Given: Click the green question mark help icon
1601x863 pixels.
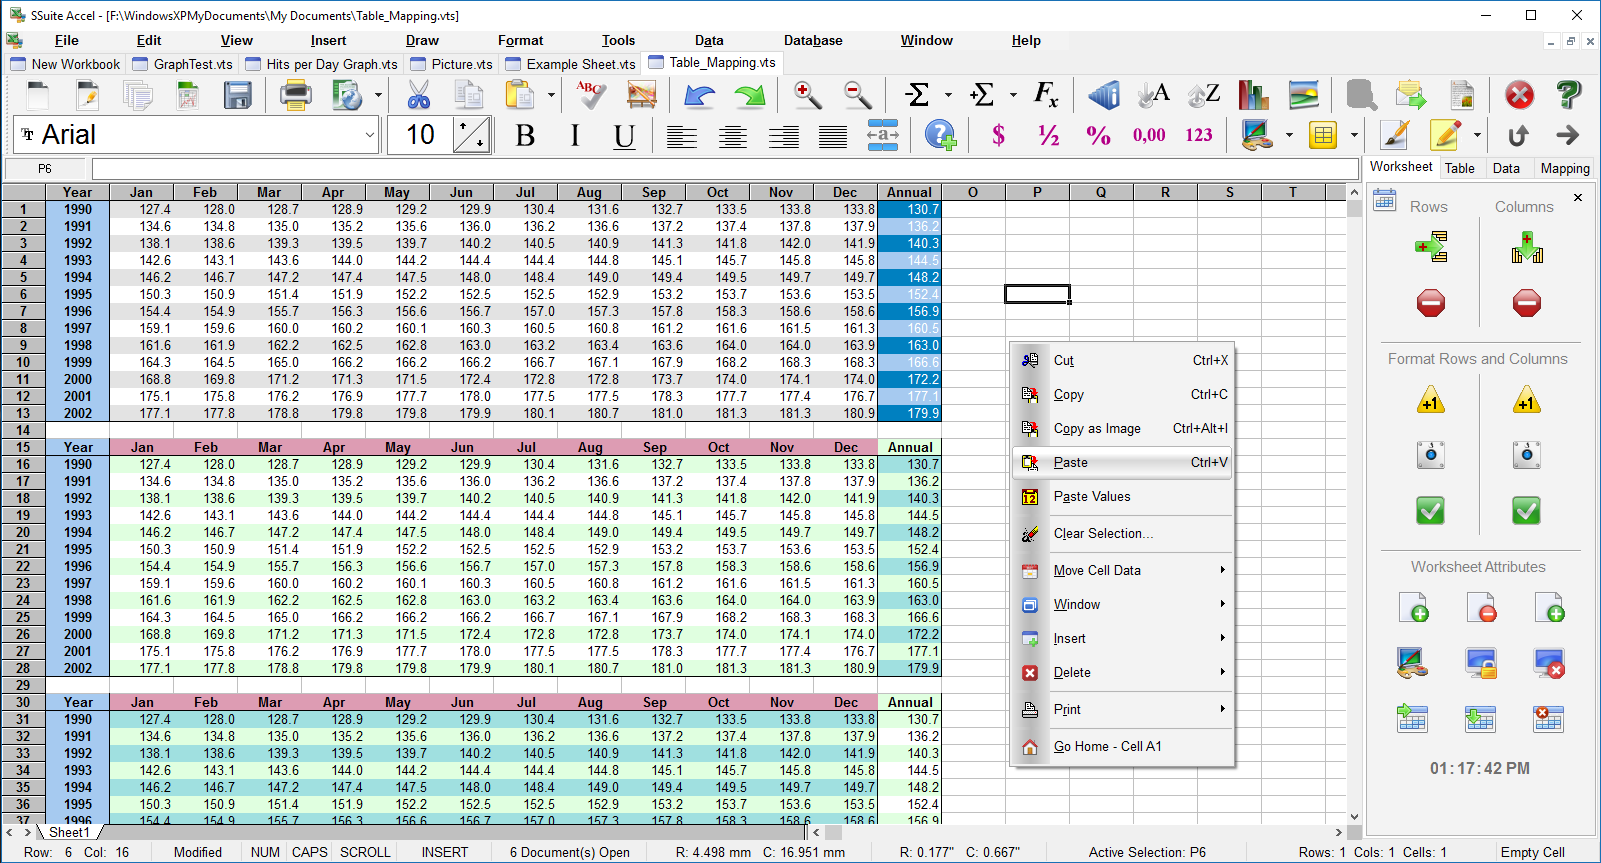Looking at the screenshot, I should point(1568,95).
